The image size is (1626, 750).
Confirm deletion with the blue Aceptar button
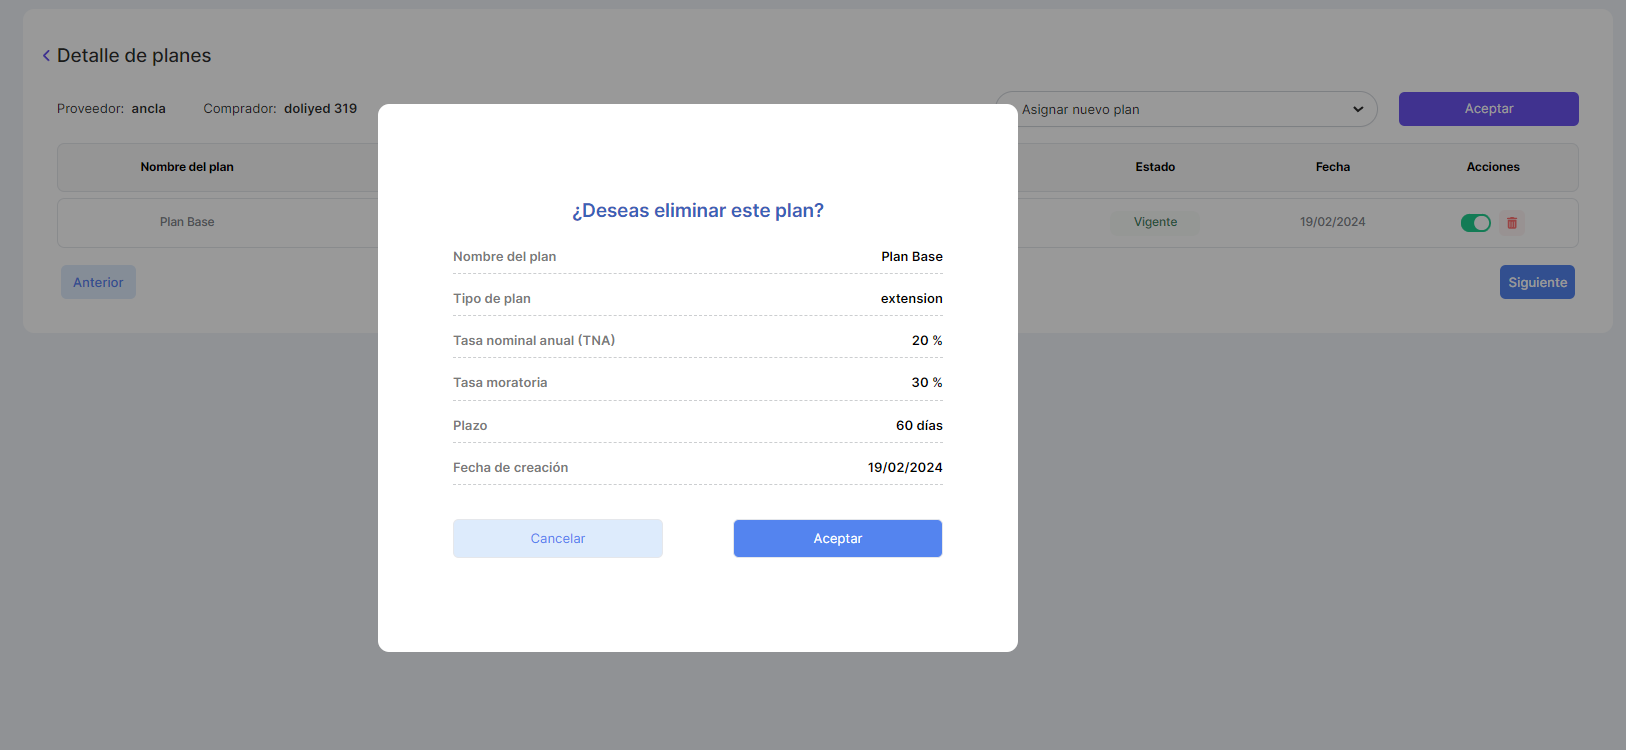(x=837, y=538)
